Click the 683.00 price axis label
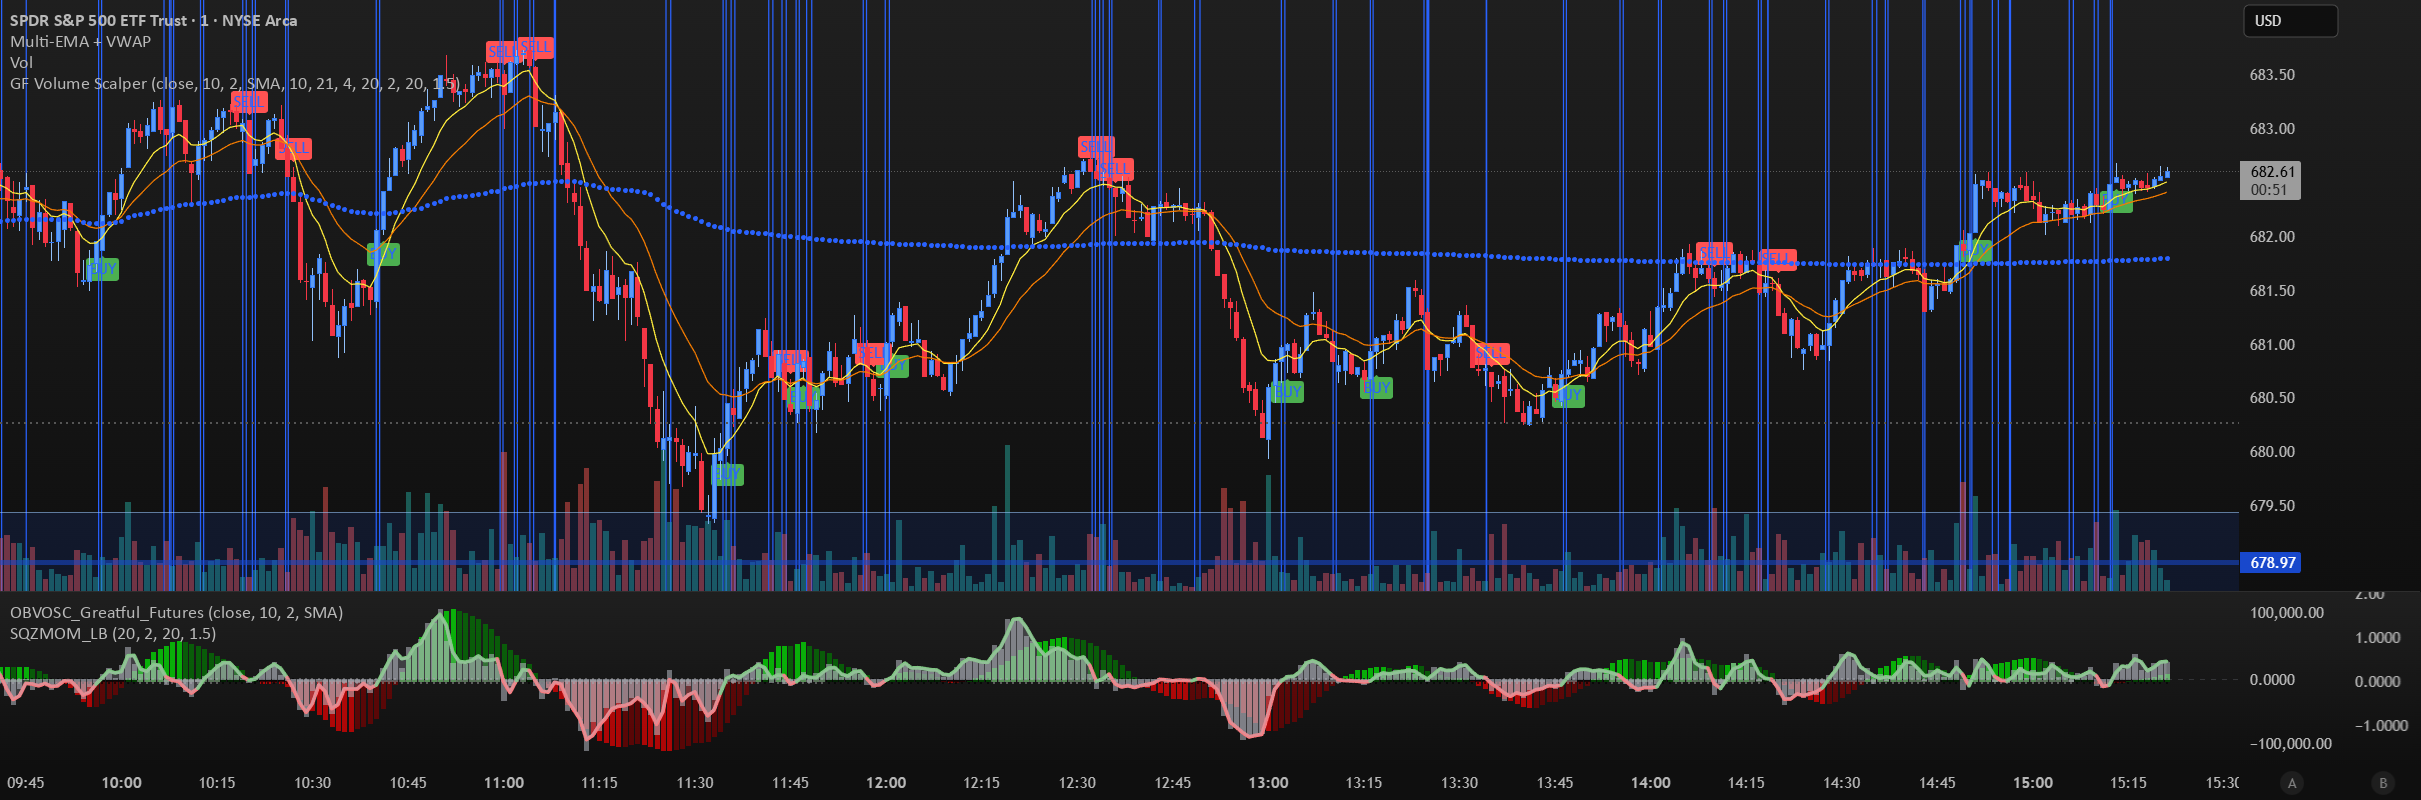Viewport: 2421px width, 800px height. (x=2272, y=129)
